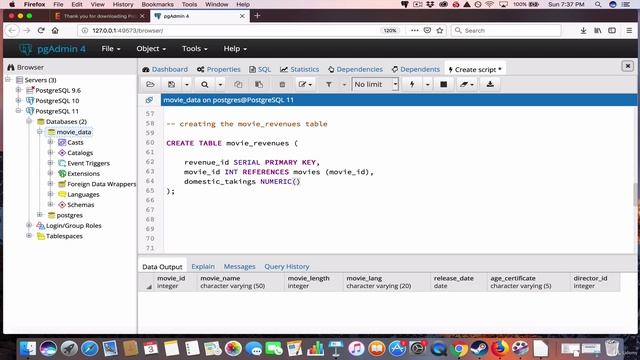Open a new Firefox tab with plus

(x=257, y=16)
